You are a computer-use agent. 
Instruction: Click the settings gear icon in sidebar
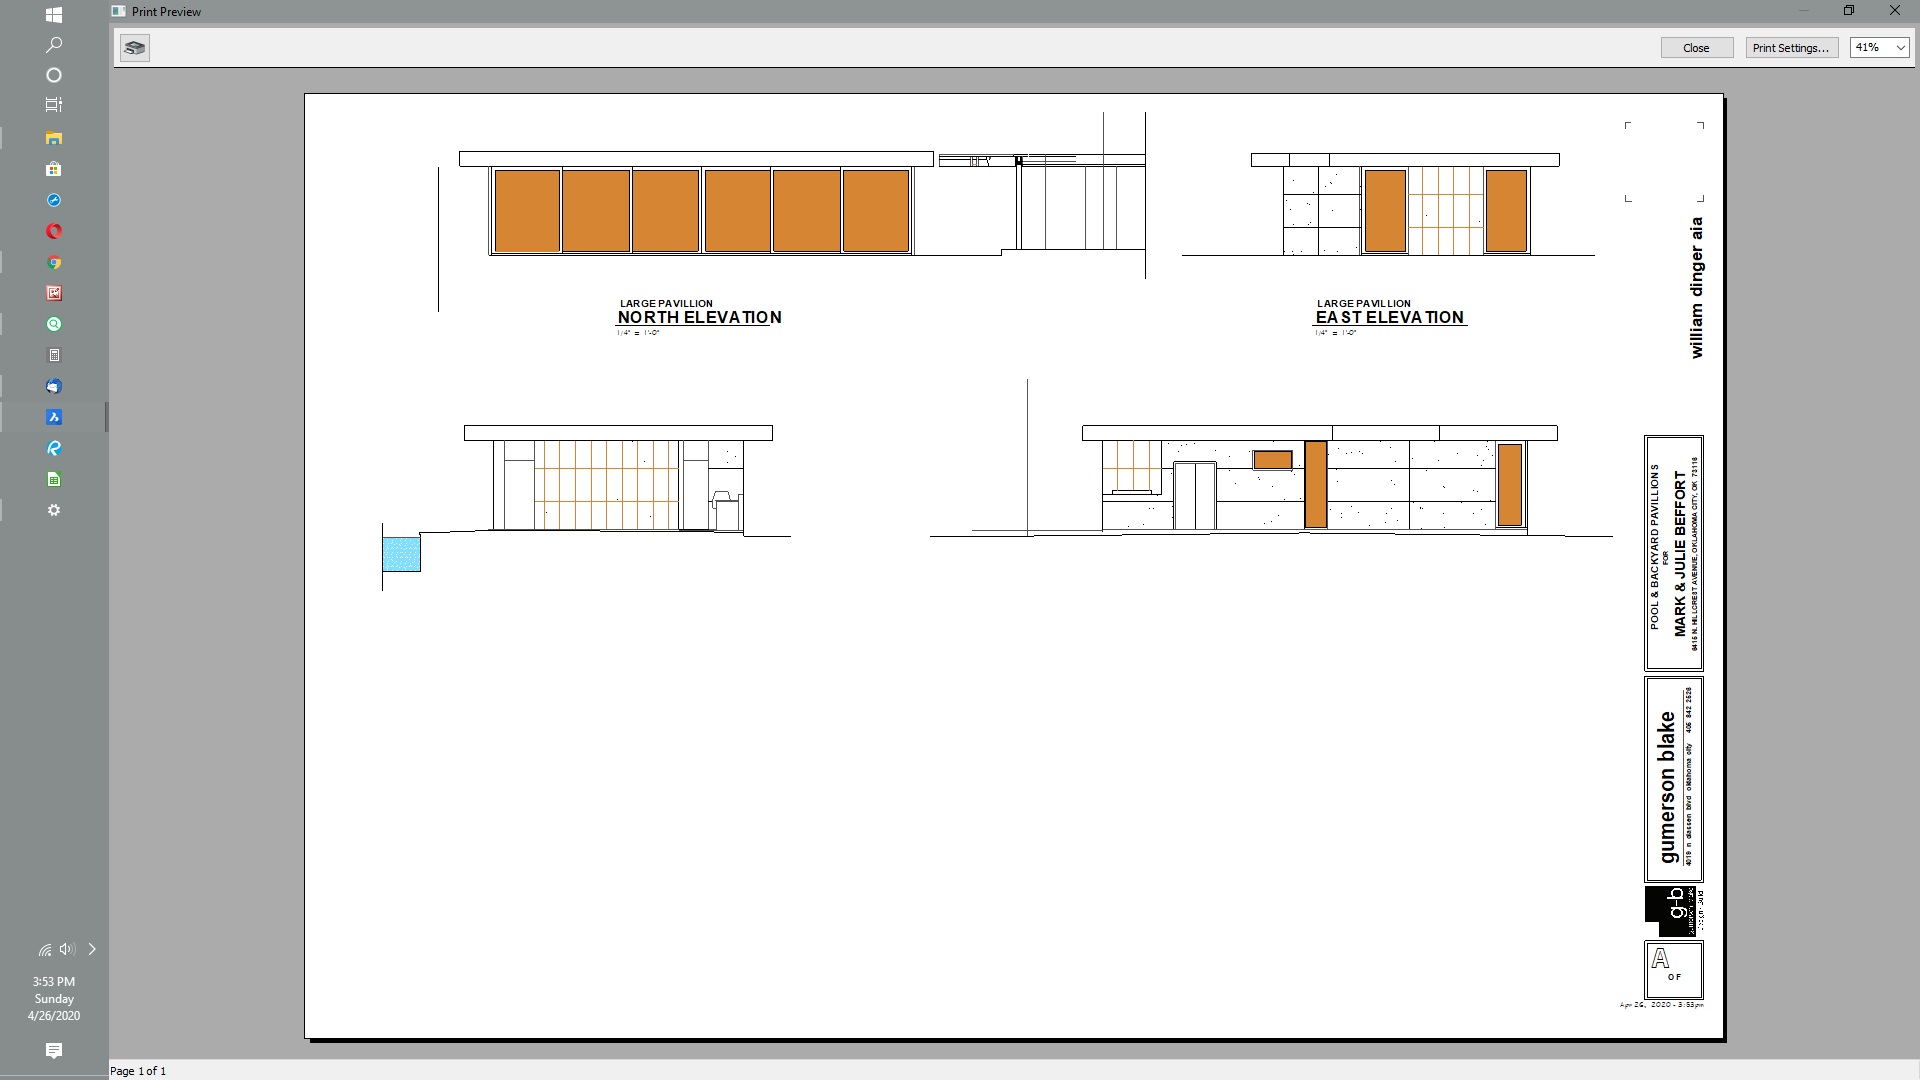tap(54, 509)
